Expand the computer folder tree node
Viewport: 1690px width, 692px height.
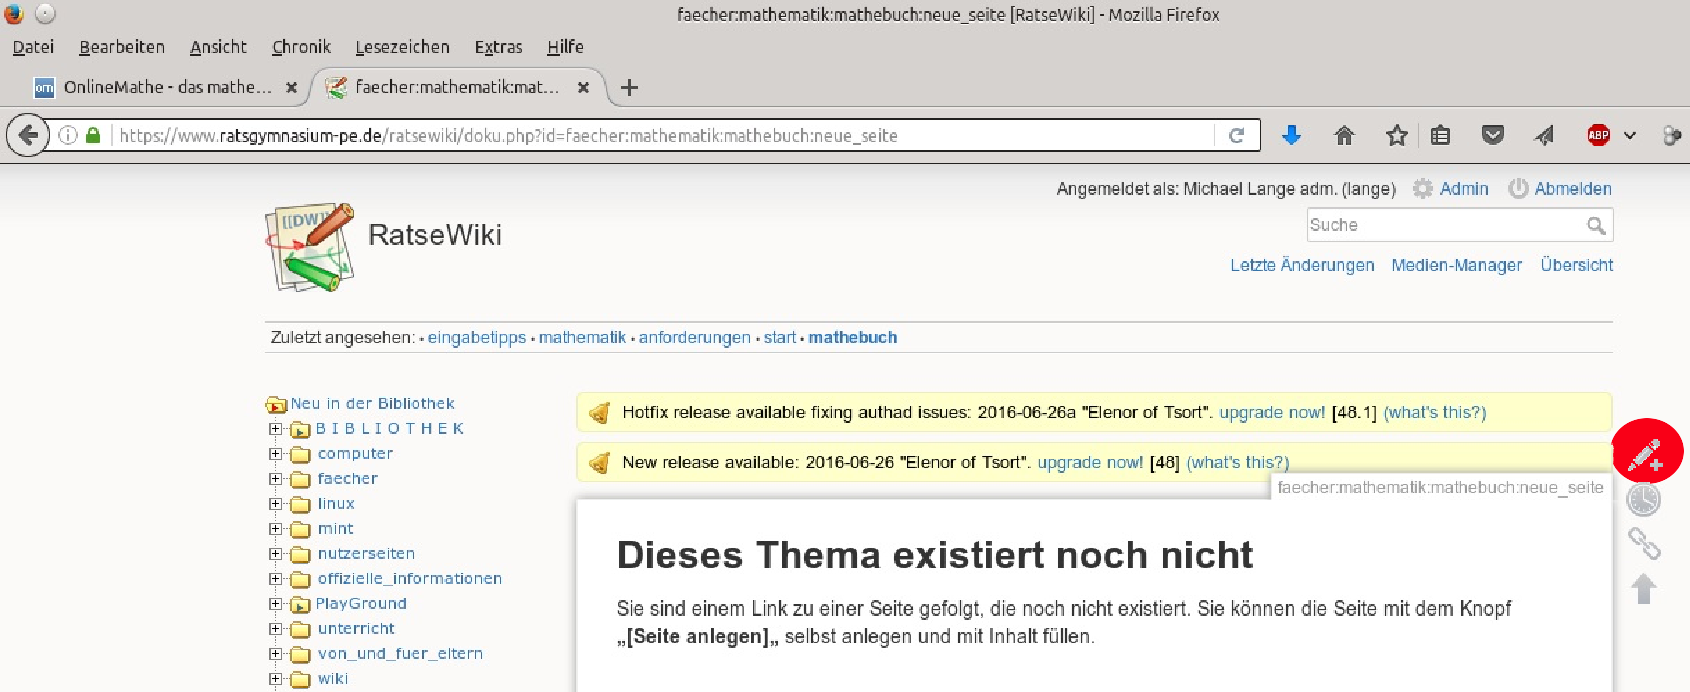point(276,454)
